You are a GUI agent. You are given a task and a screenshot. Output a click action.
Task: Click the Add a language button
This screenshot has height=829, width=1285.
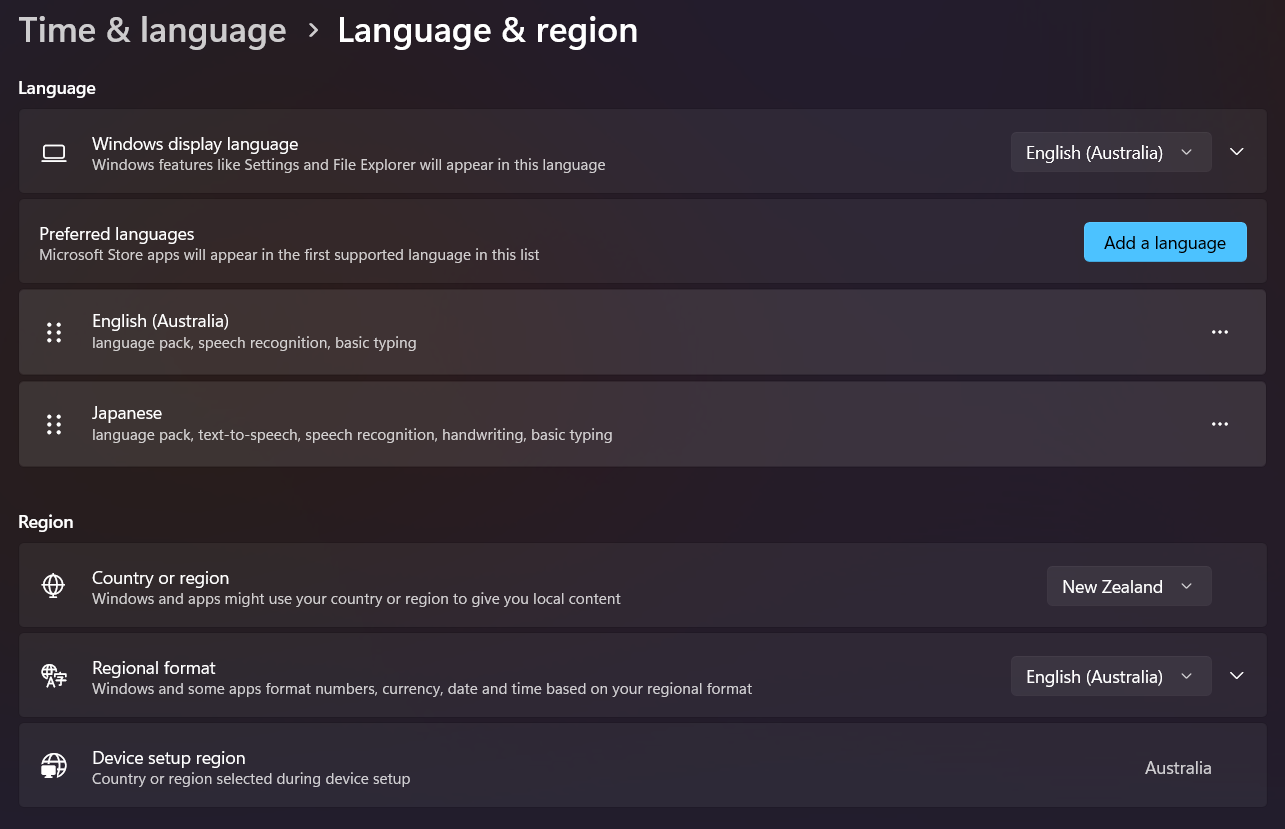(x=1164, y=242)
